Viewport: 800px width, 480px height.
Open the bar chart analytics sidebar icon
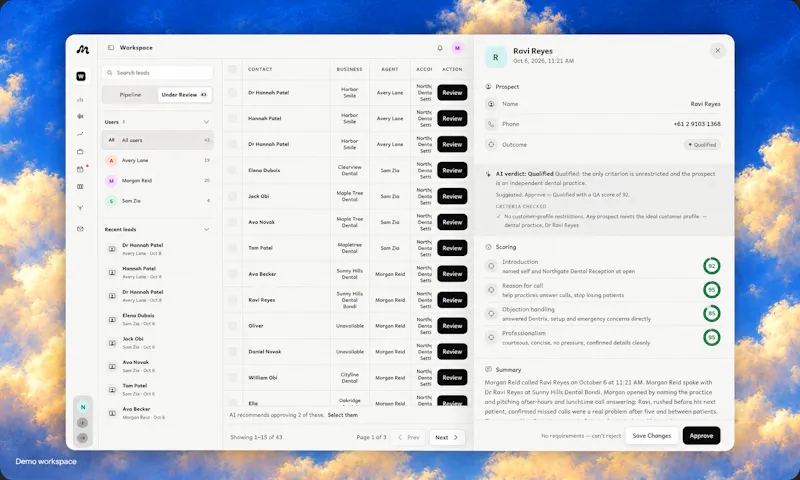[x=80, y=99]
